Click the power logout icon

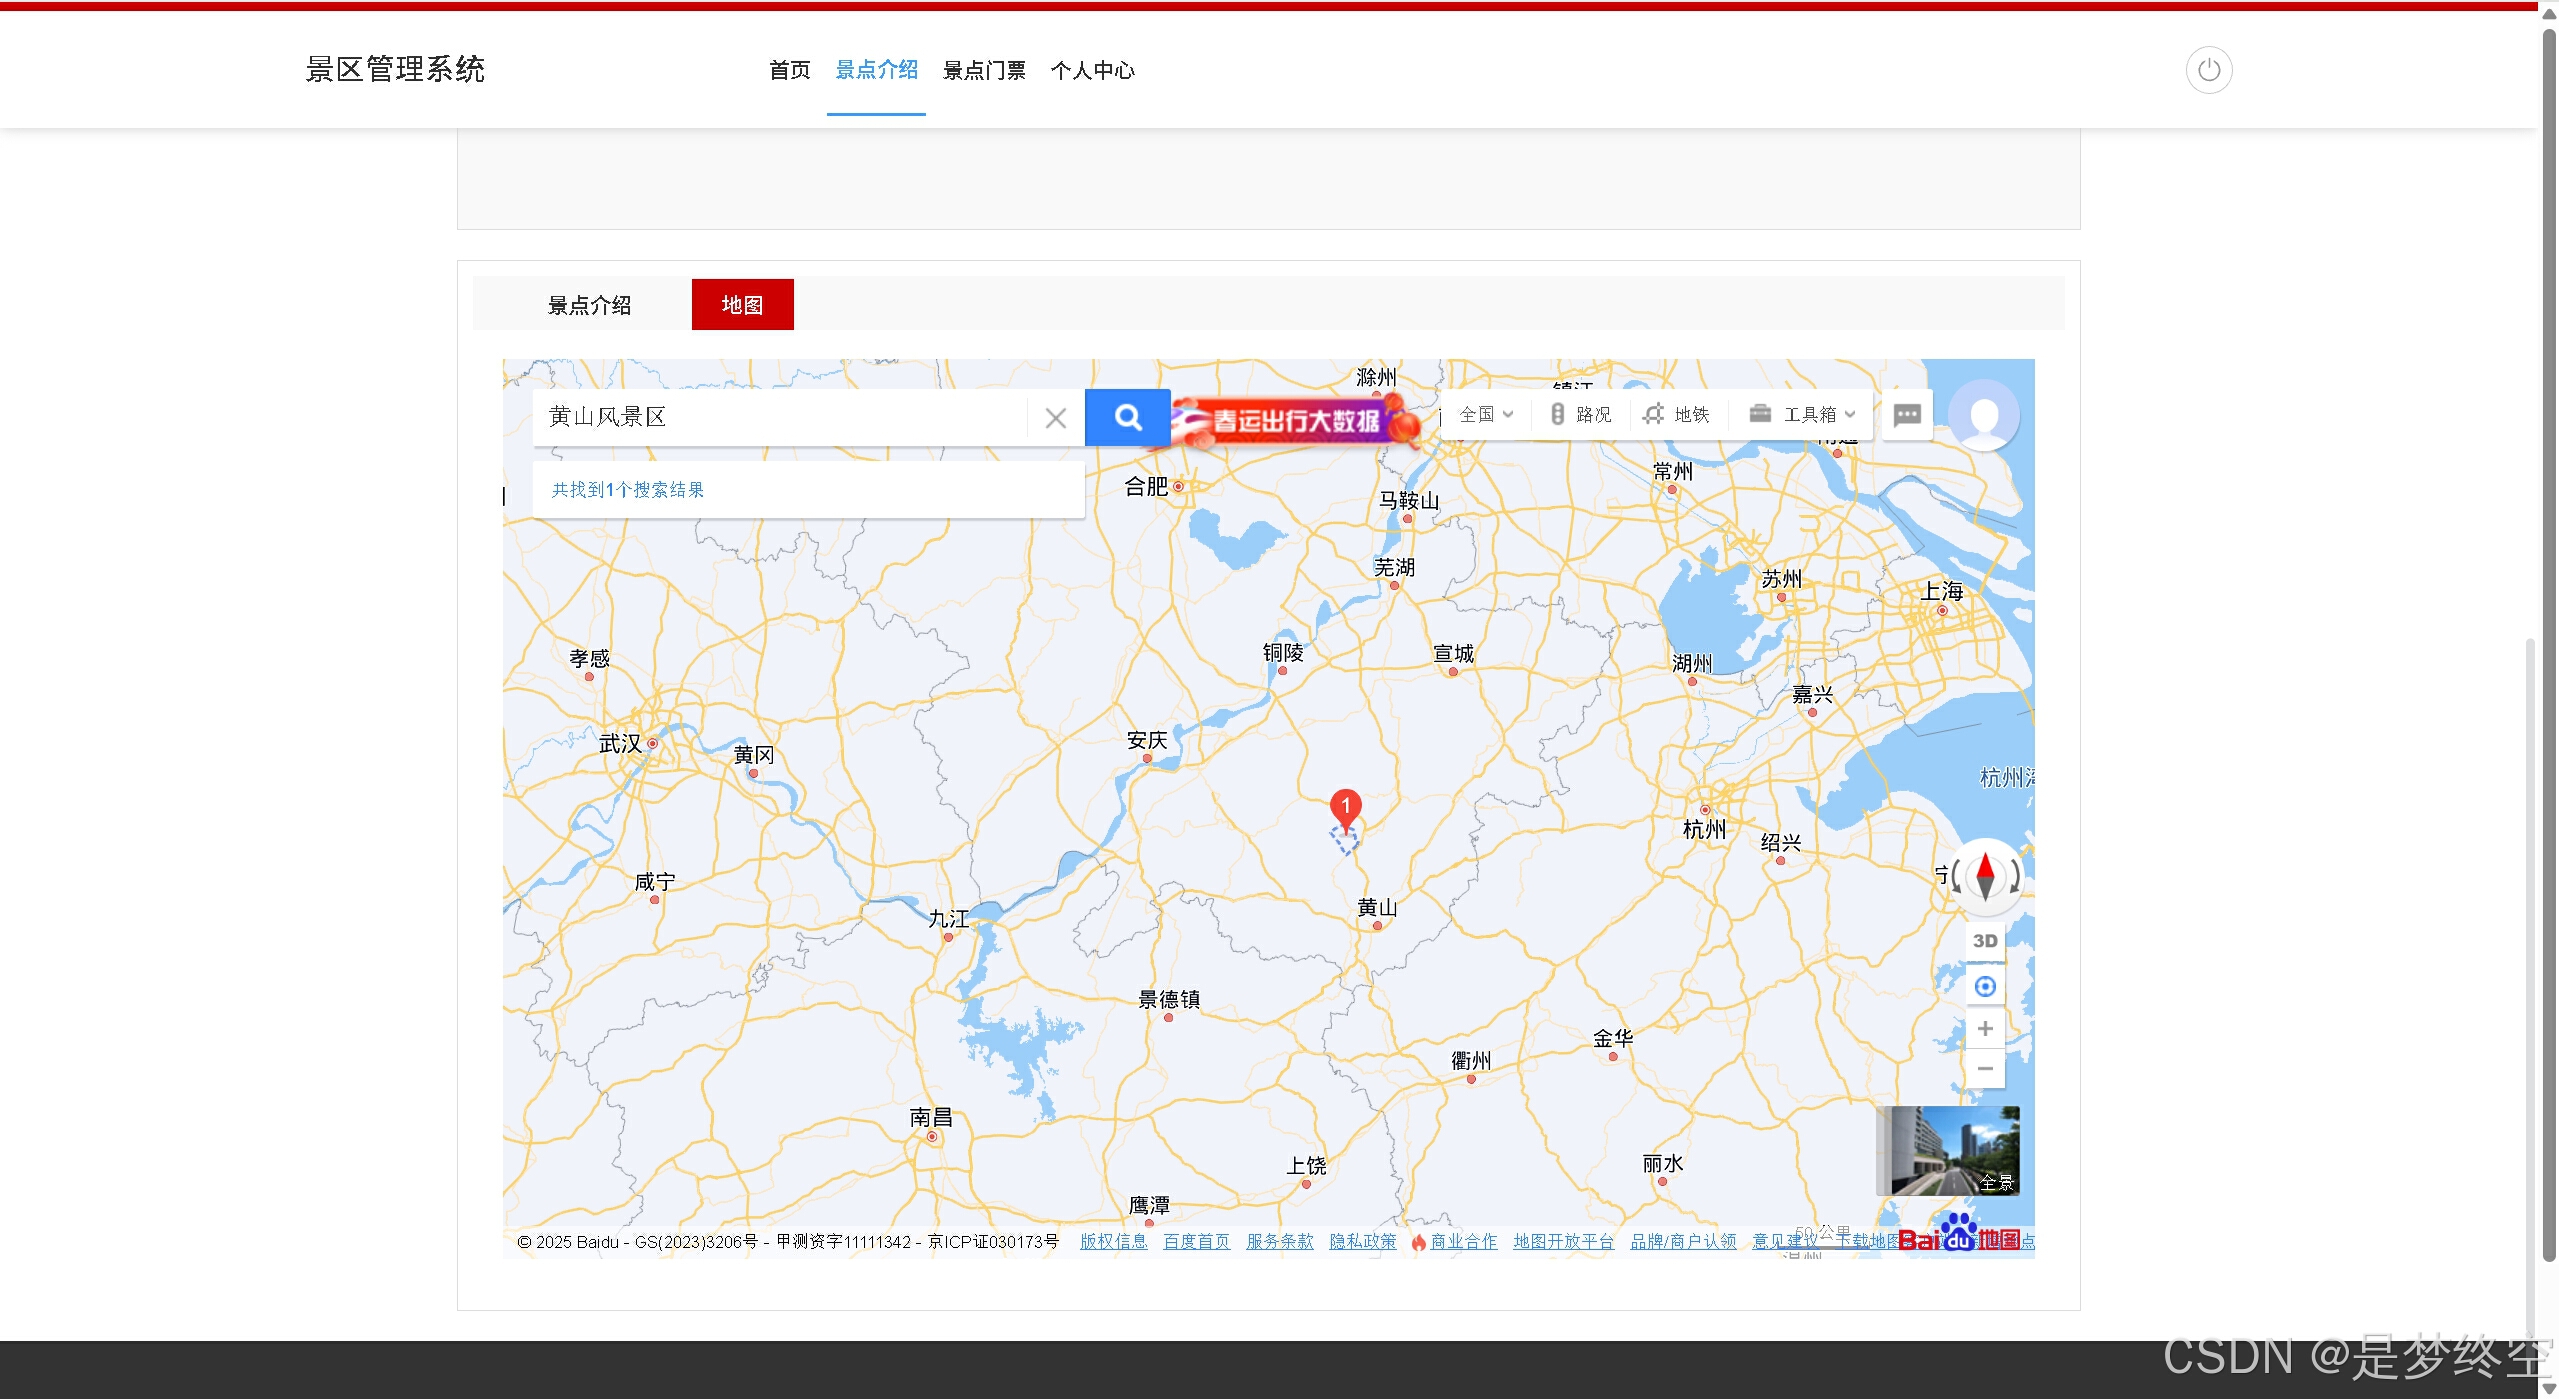pos(2208,70)
